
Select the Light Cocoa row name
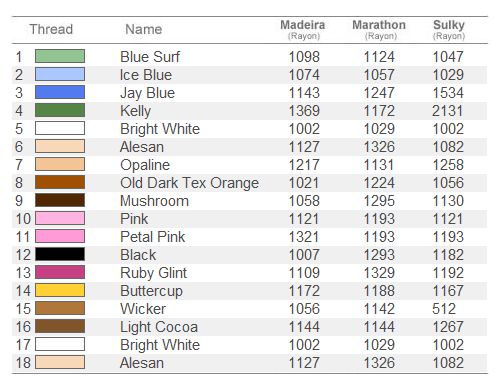point(159,327)
